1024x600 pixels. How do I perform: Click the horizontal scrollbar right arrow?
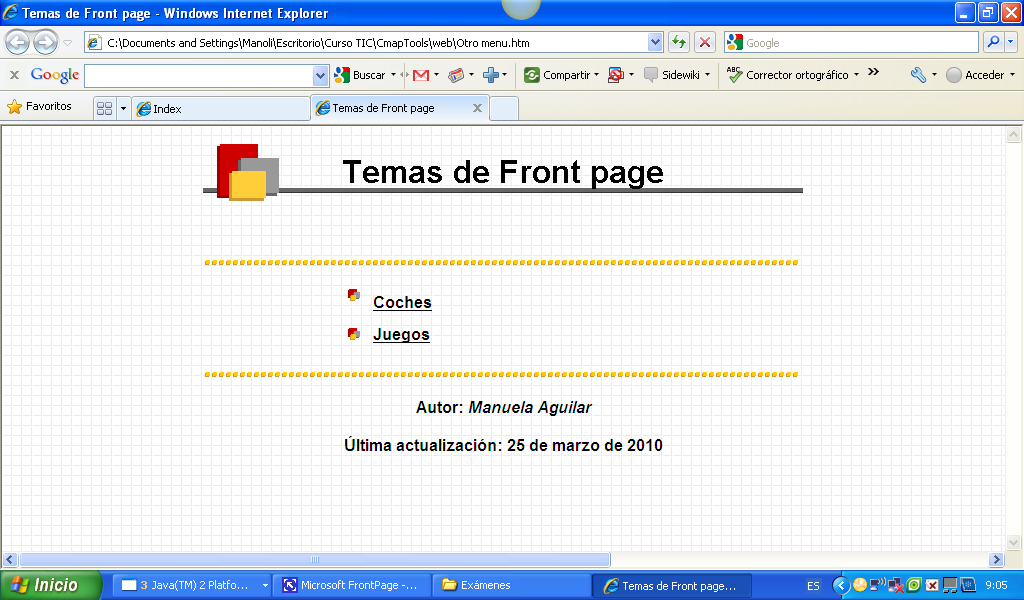[x=996, y=560]
